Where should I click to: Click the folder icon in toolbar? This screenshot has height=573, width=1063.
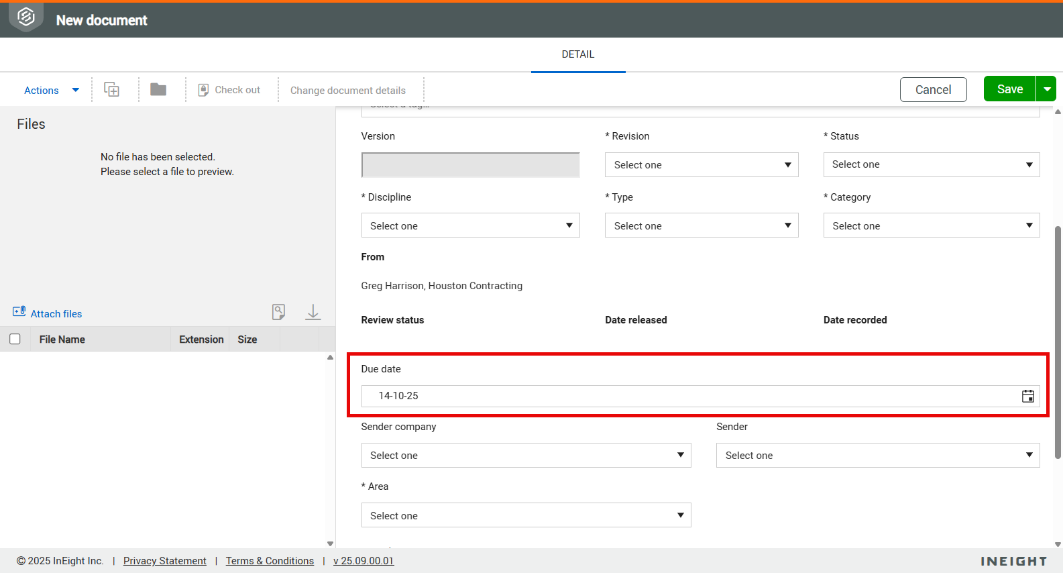tap(158, 90)
